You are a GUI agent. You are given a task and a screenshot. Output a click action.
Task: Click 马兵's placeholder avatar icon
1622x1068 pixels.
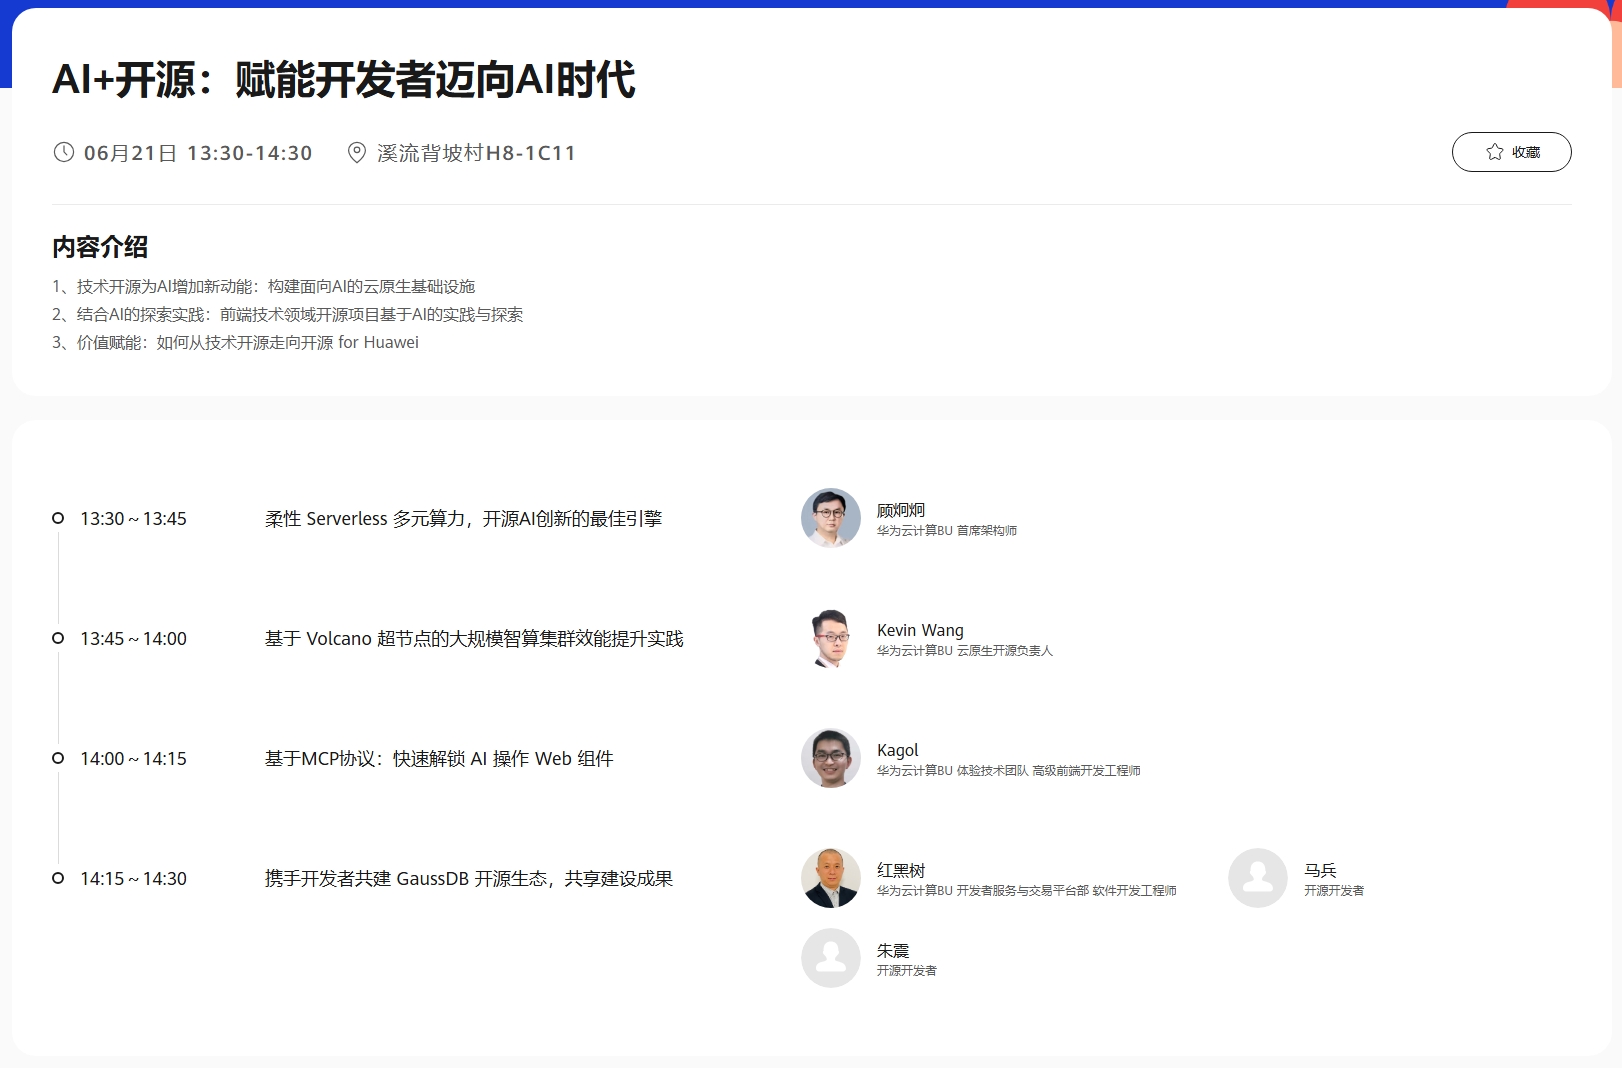(1258, 878)
